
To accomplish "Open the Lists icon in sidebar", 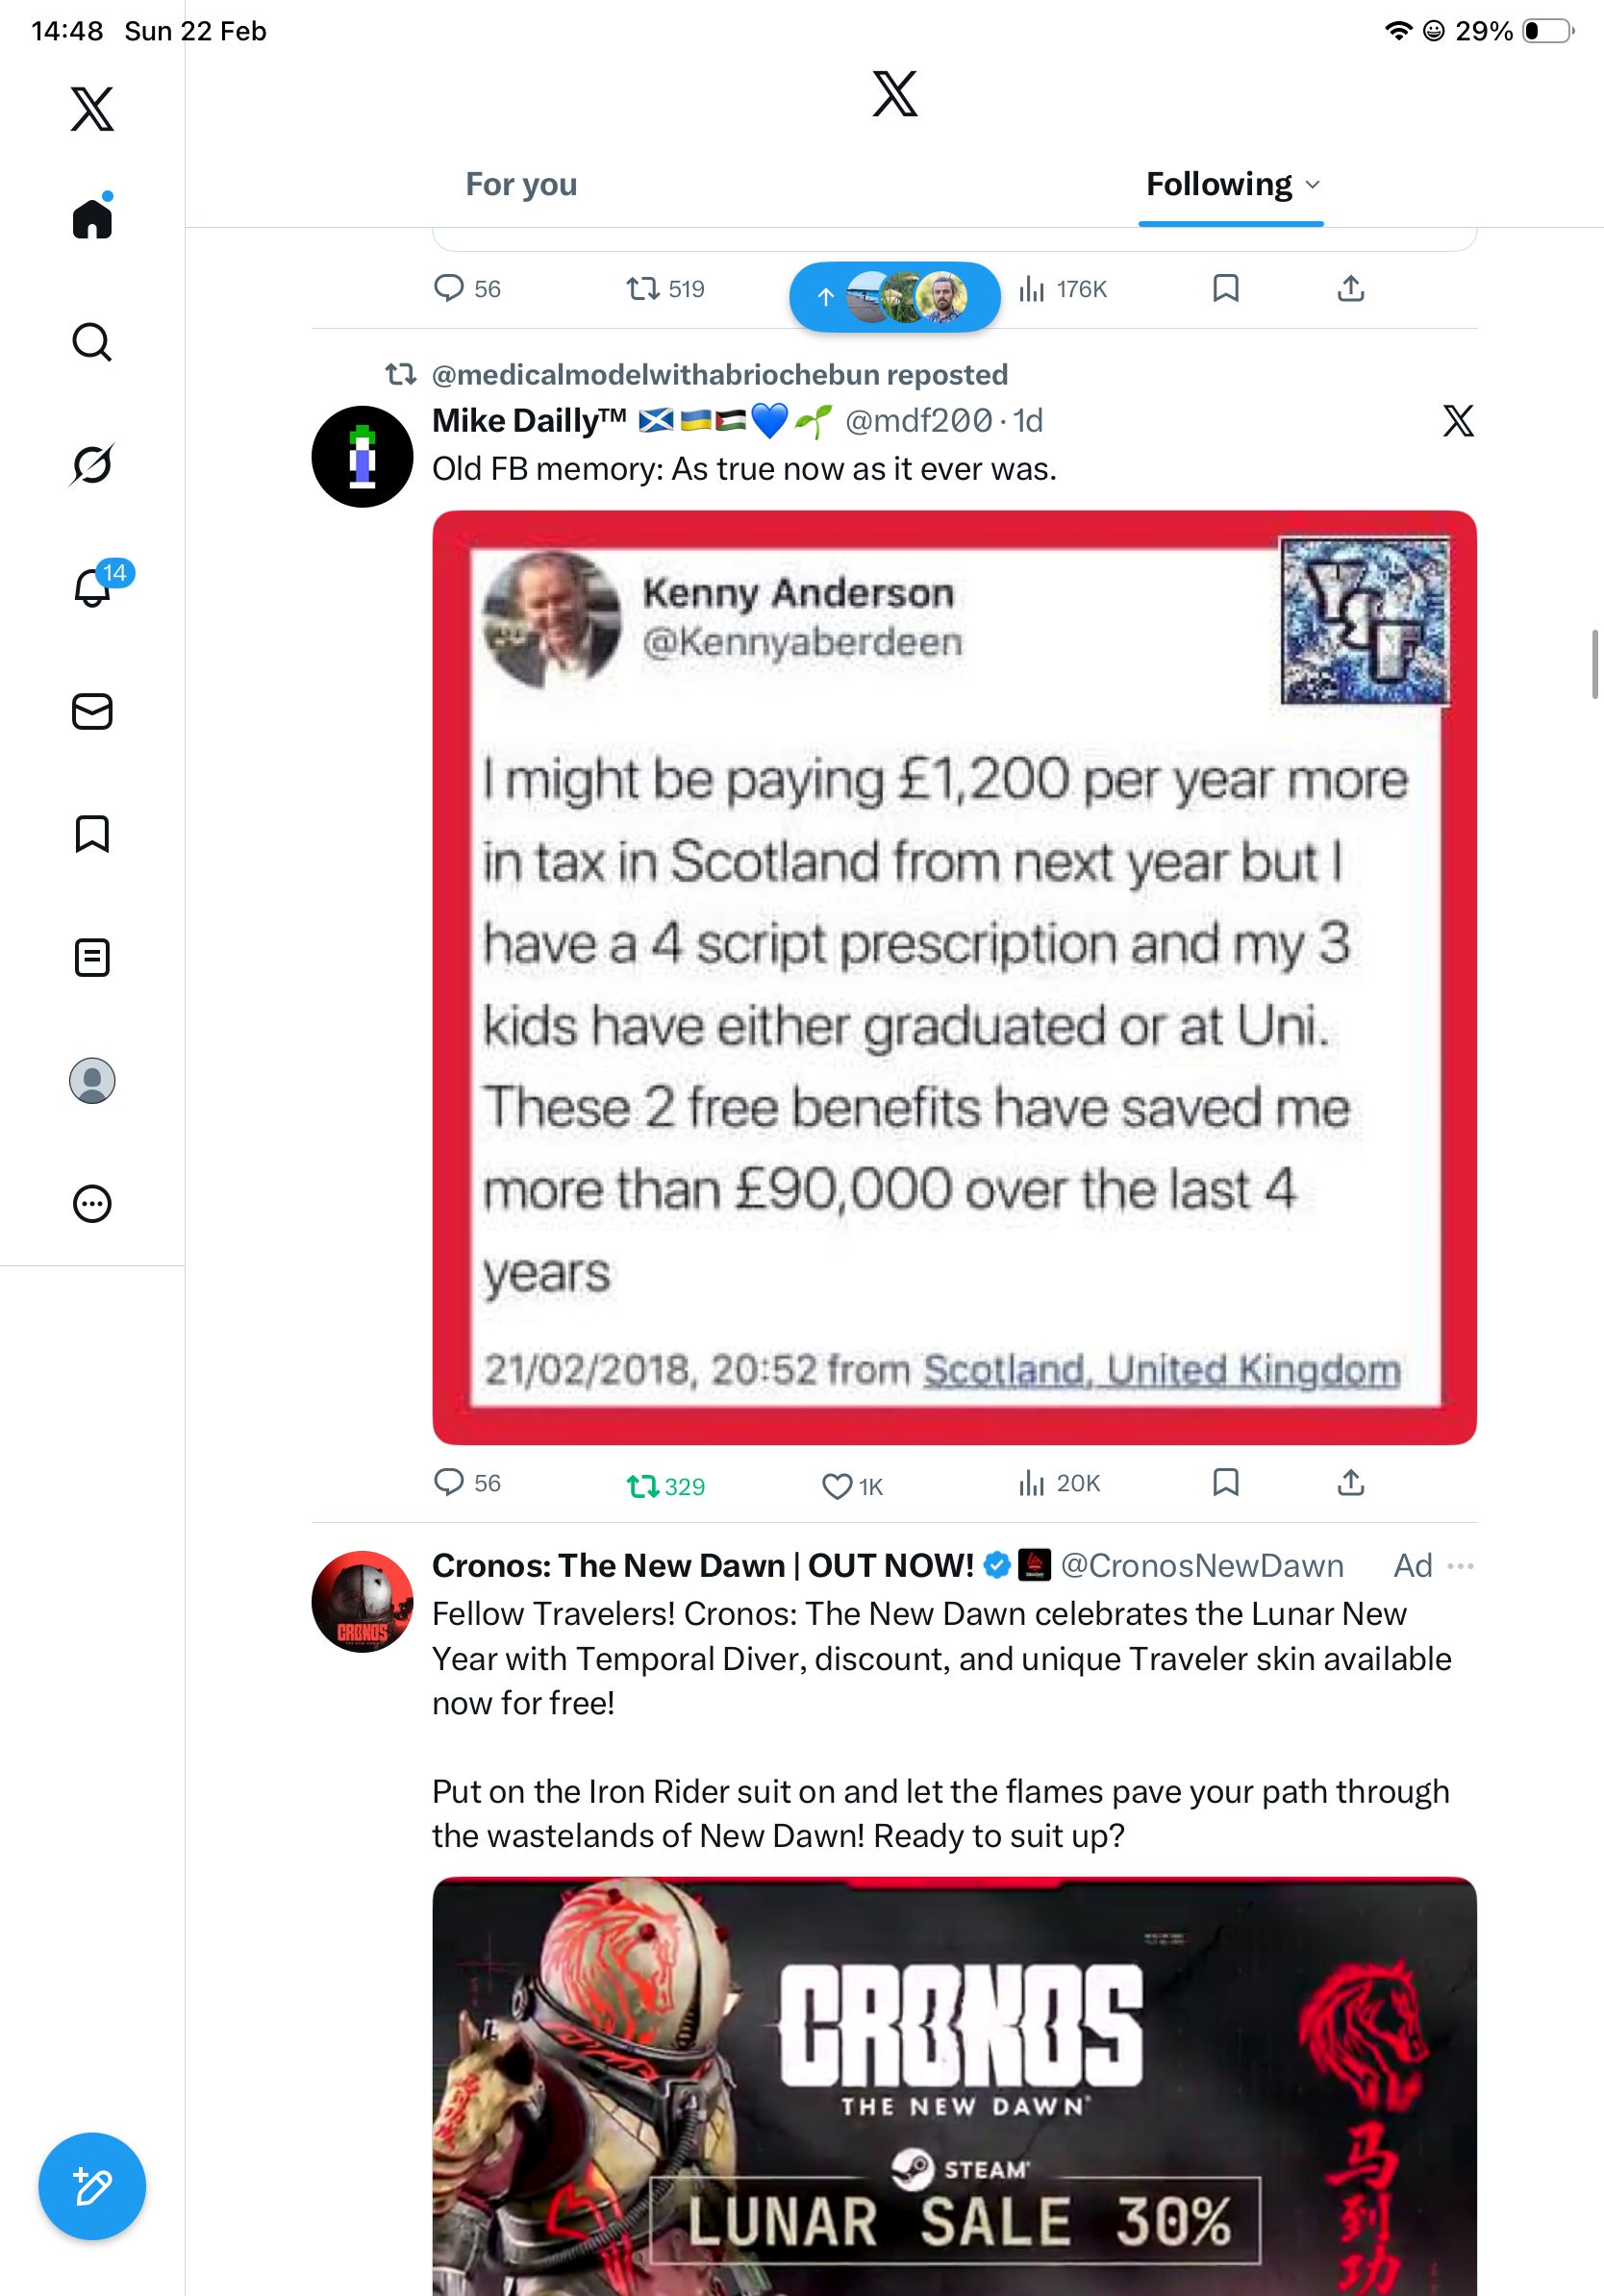I will 92,957.
